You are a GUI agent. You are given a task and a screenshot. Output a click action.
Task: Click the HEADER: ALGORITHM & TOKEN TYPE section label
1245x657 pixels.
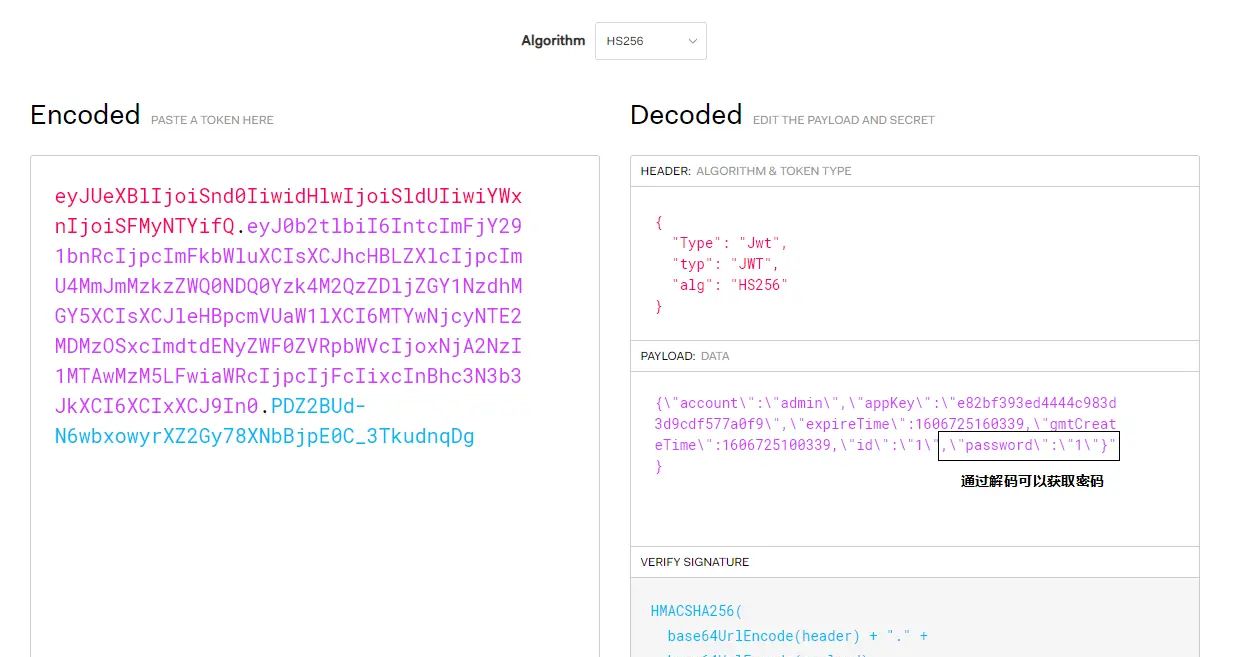[746, 171]
